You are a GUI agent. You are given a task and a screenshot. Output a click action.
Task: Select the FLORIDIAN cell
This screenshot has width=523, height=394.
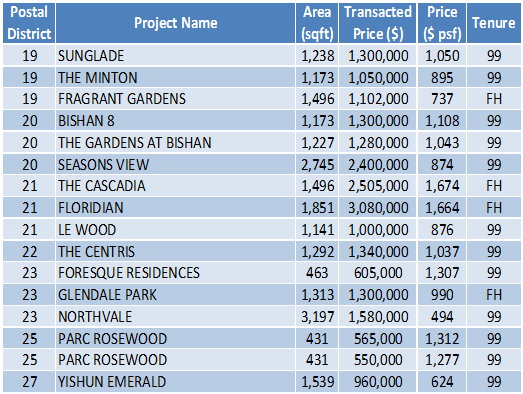(175, 208)
